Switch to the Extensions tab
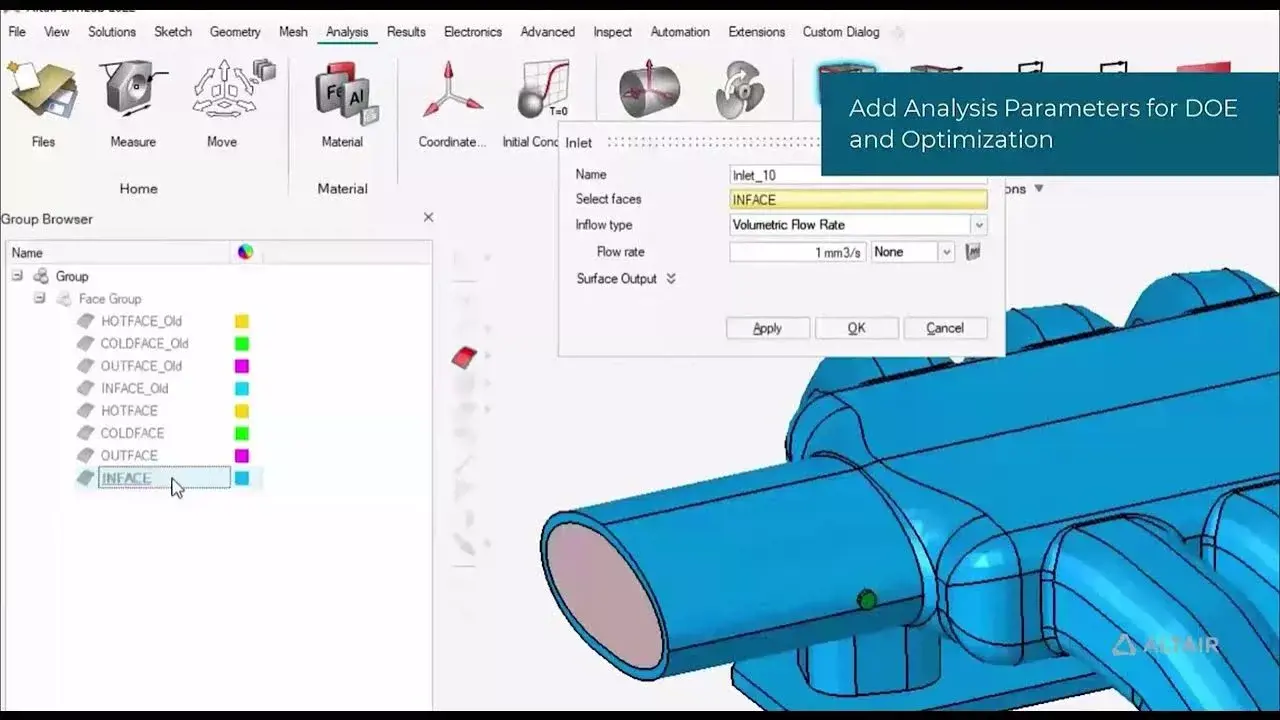Screen dimensions: 1280x720 tap(757, 32)
